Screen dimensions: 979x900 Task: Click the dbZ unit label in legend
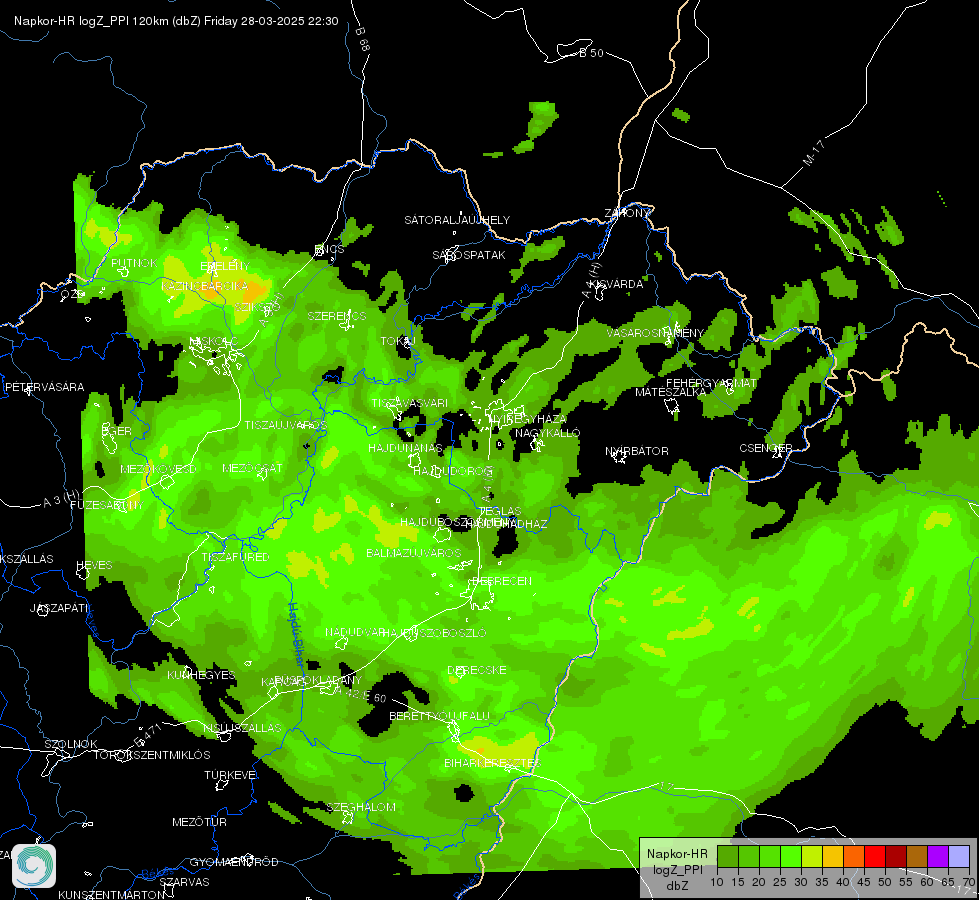point(677,886)
